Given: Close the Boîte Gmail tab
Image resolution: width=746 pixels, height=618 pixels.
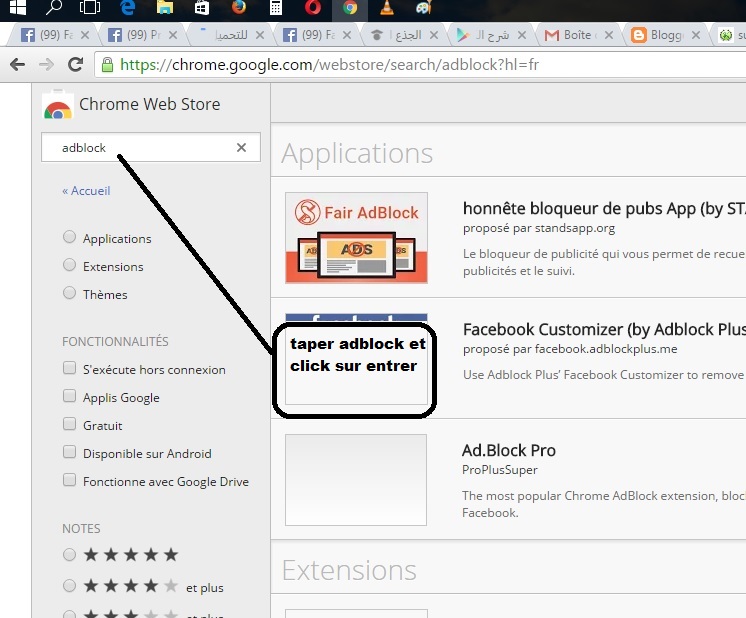Looking at the screenshot, I should pos(609,35).
